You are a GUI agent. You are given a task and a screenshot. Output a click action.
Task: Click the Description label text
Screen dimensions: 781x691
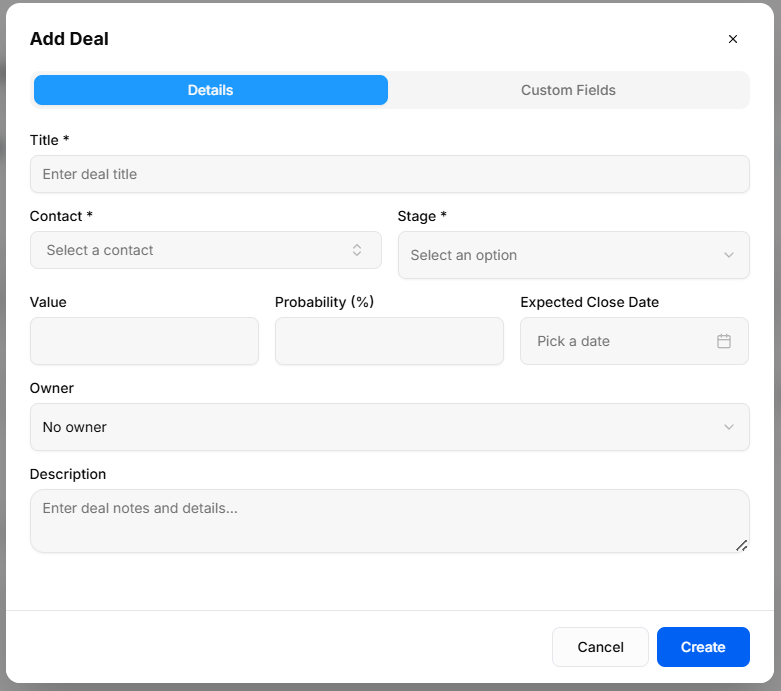click(68, 474)
